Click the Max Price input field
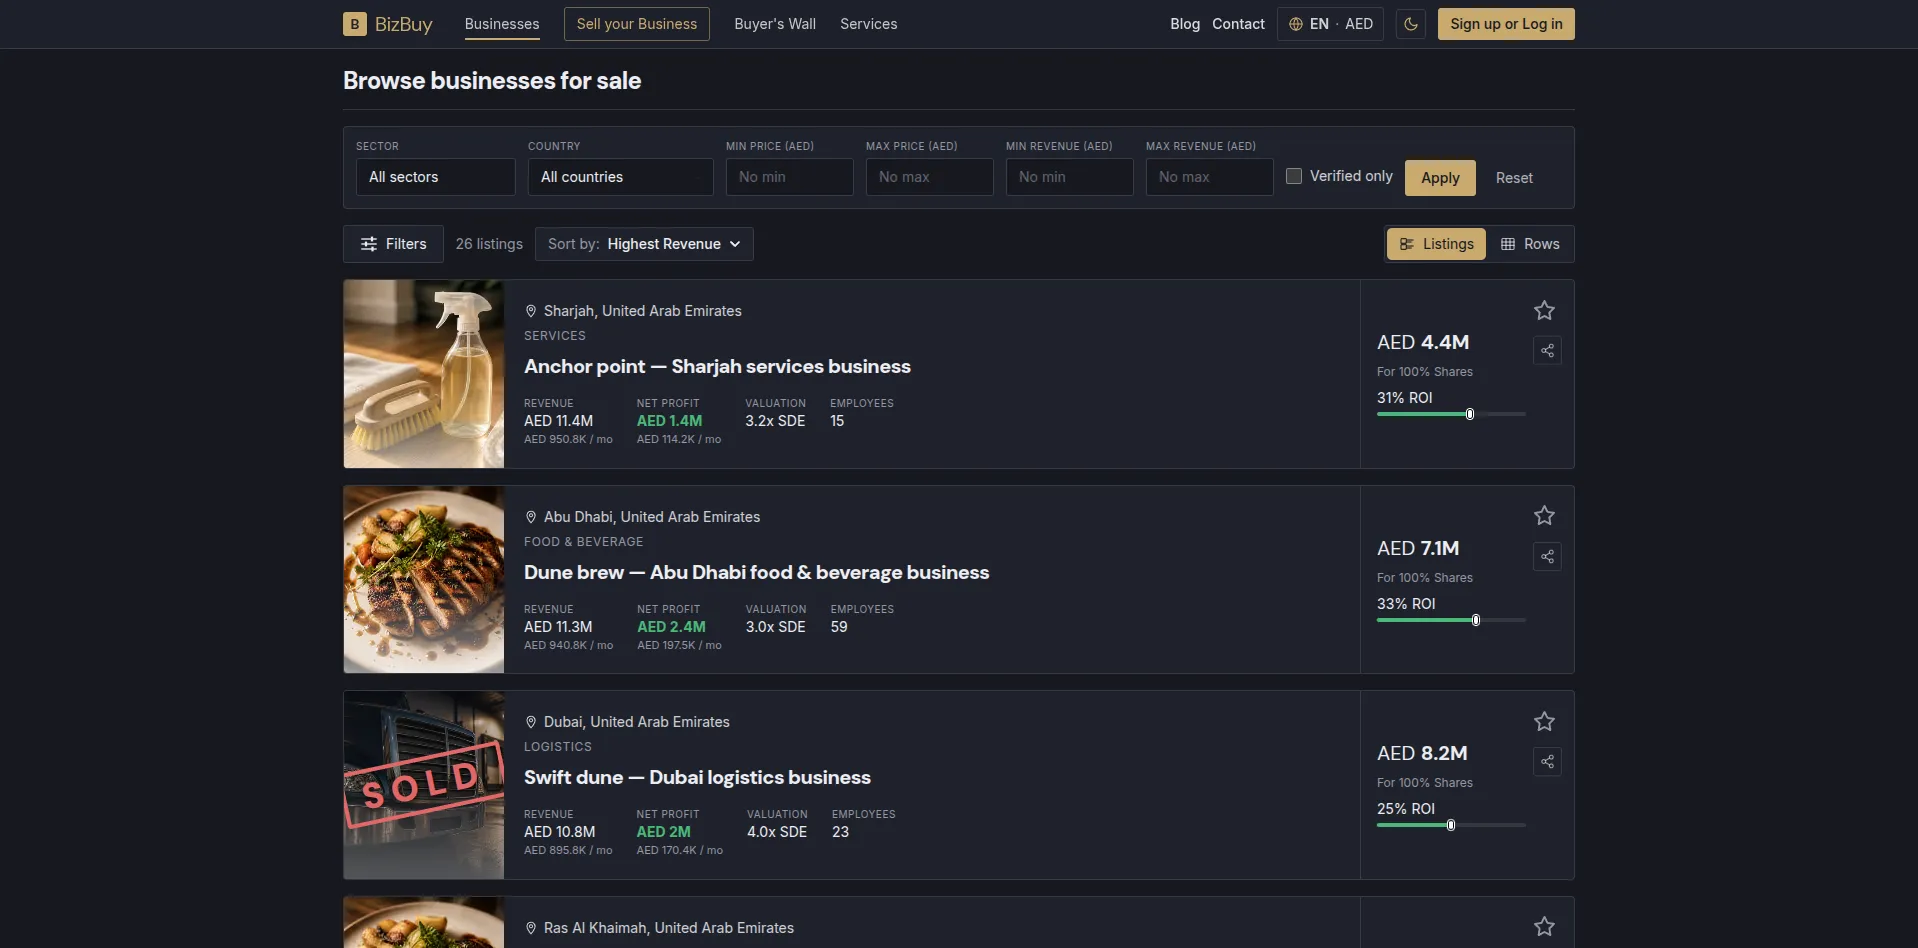Screen dimensions: 1918x948 coord(930,177)
